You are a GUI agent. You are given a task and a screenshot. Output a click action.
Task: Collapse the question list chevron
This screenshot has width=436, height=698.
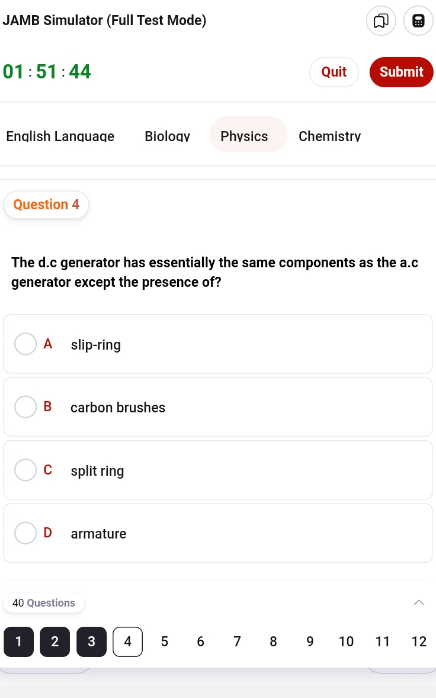click(x=419, y=603)
